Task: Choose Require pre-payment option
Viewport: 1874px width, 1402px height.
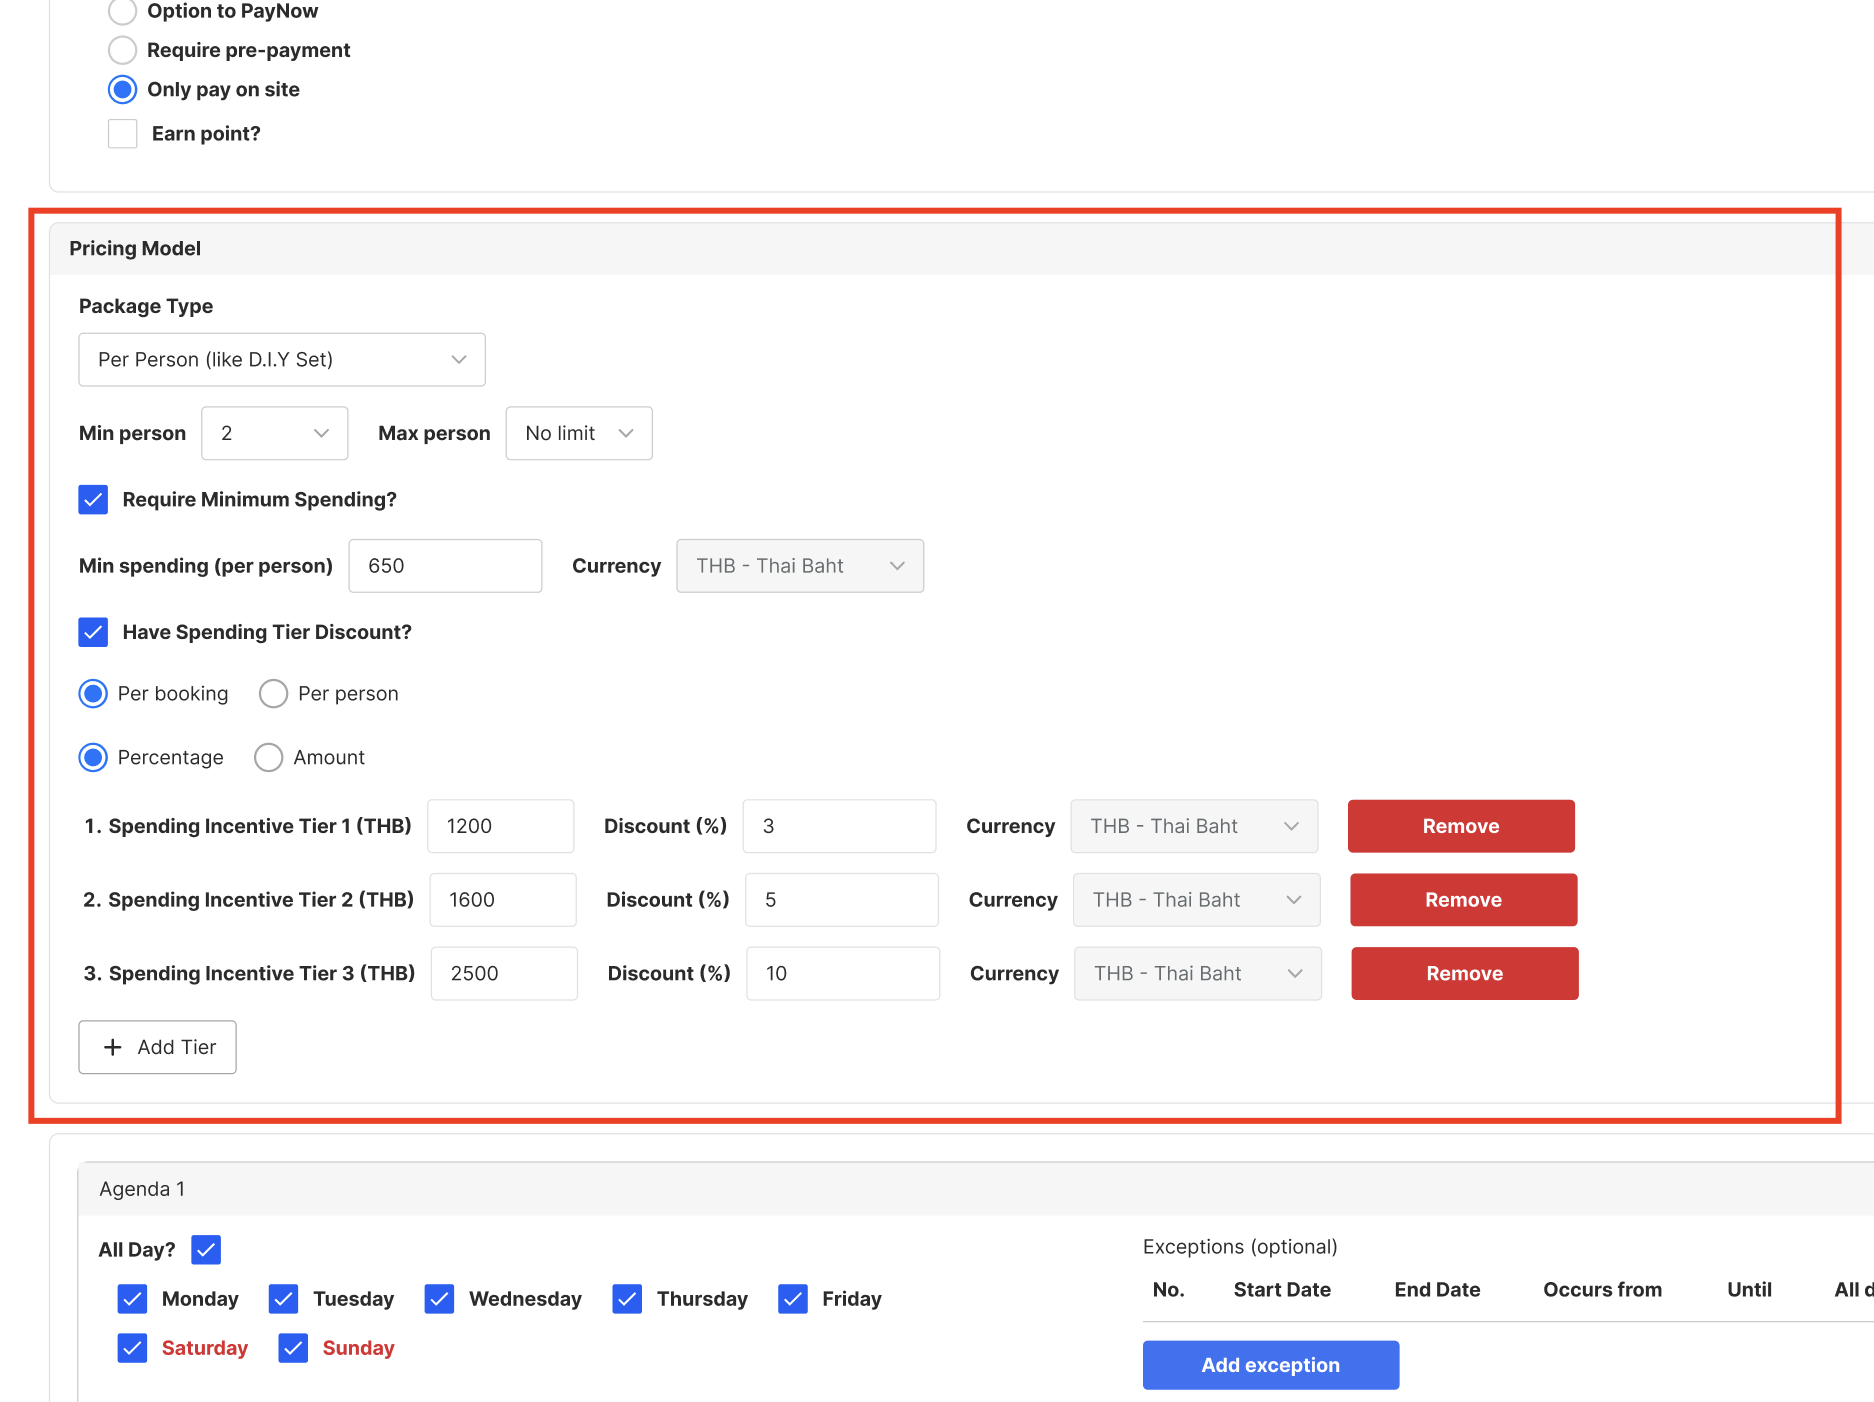Action: click(122, 50)
